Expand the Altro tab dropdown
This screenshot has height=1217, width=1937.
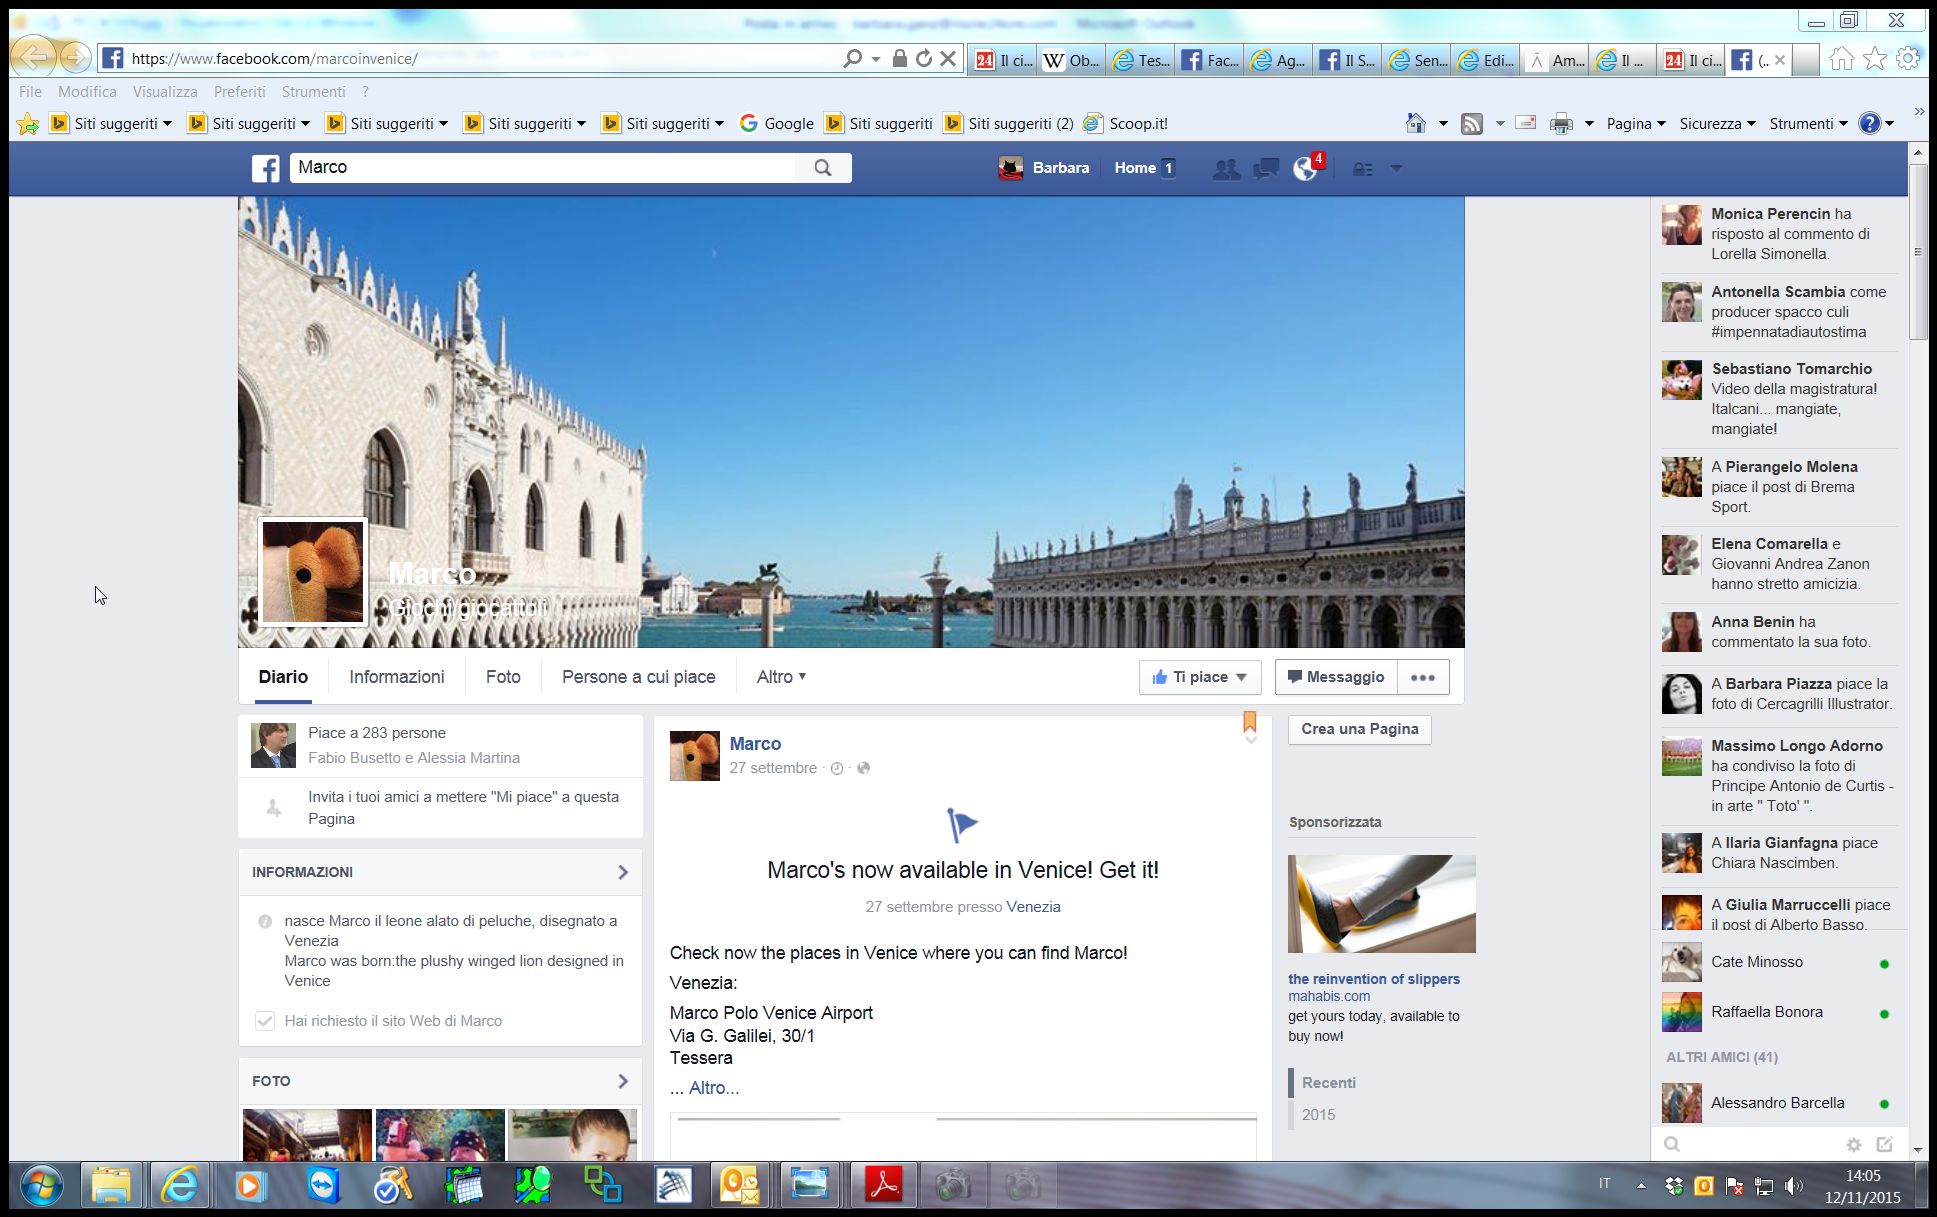point(781,677)
